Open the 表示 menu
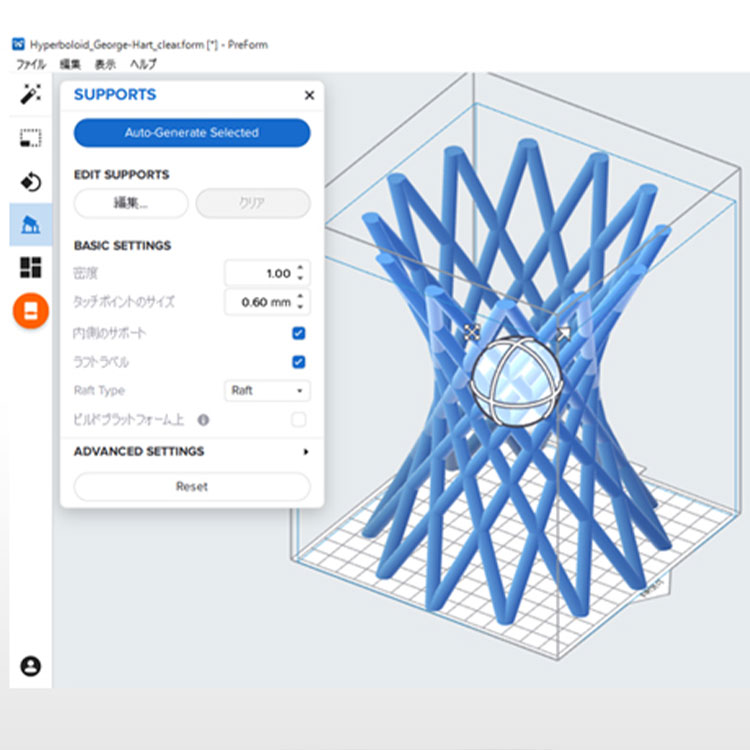The height and width of the screenshot is (750, 750). click(105, 64)
